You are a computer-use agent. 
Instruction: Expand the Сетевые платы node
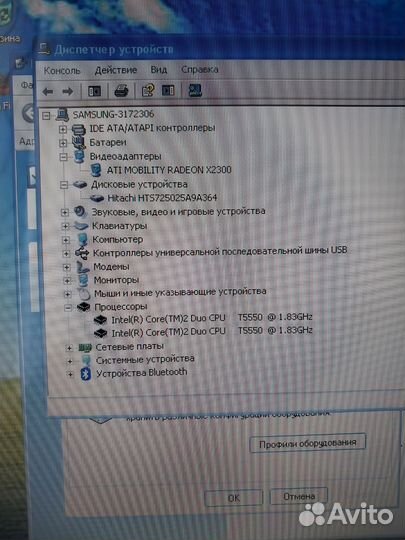[x=69, y=348]
